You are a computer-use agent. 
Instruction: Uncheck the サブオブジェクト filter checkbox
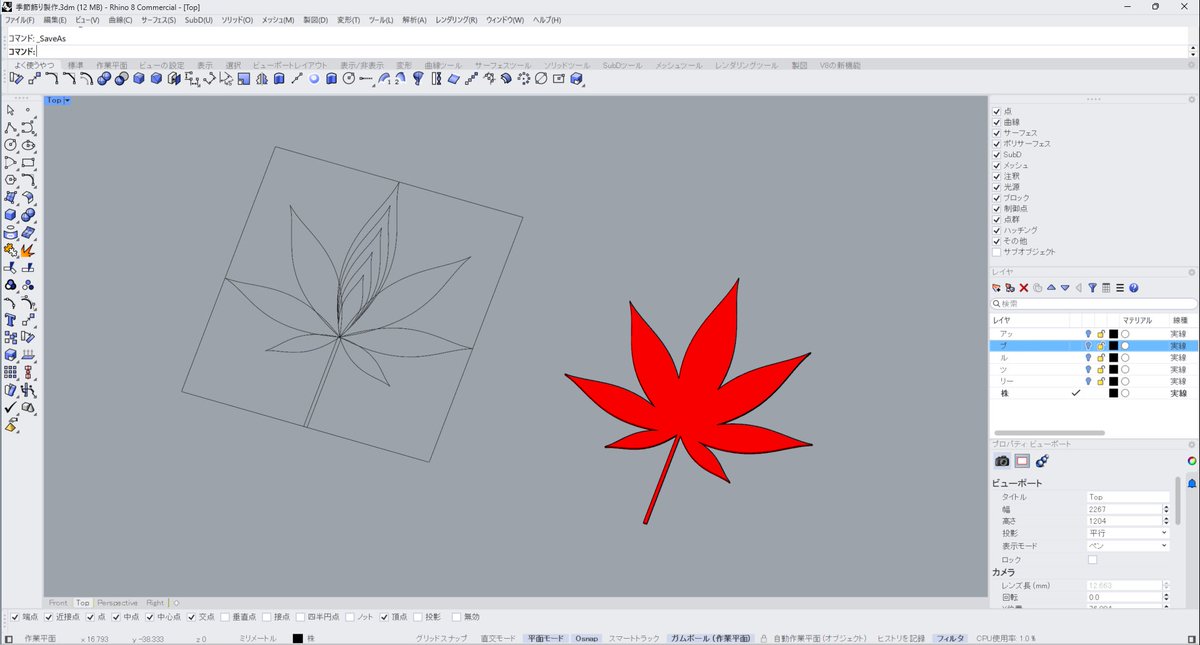click(997, 250)
